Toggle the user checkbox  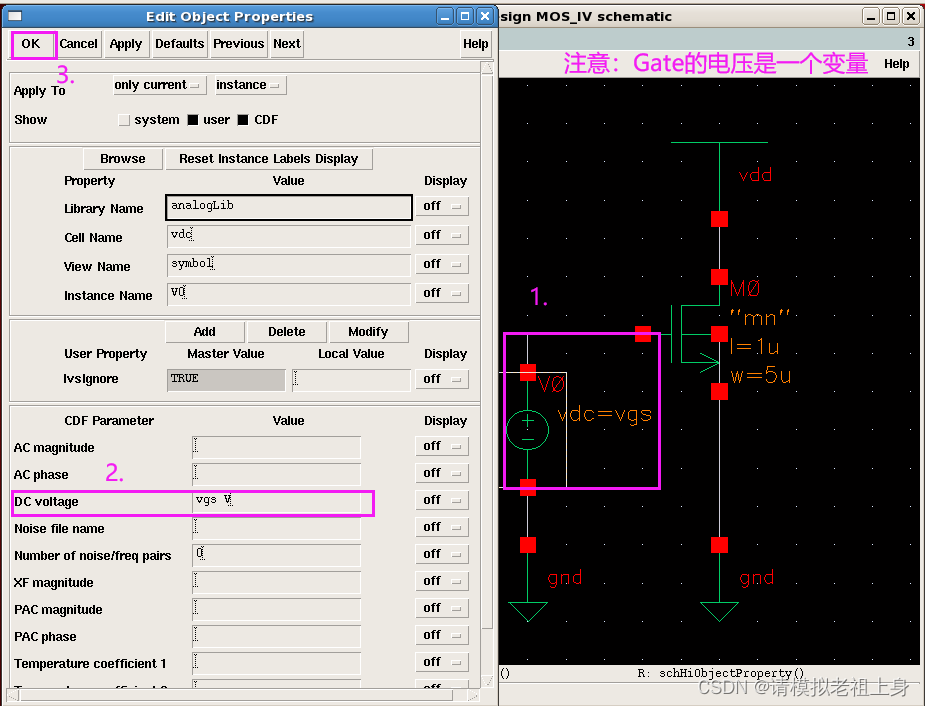pyautogui.click(x=192, y=118)
